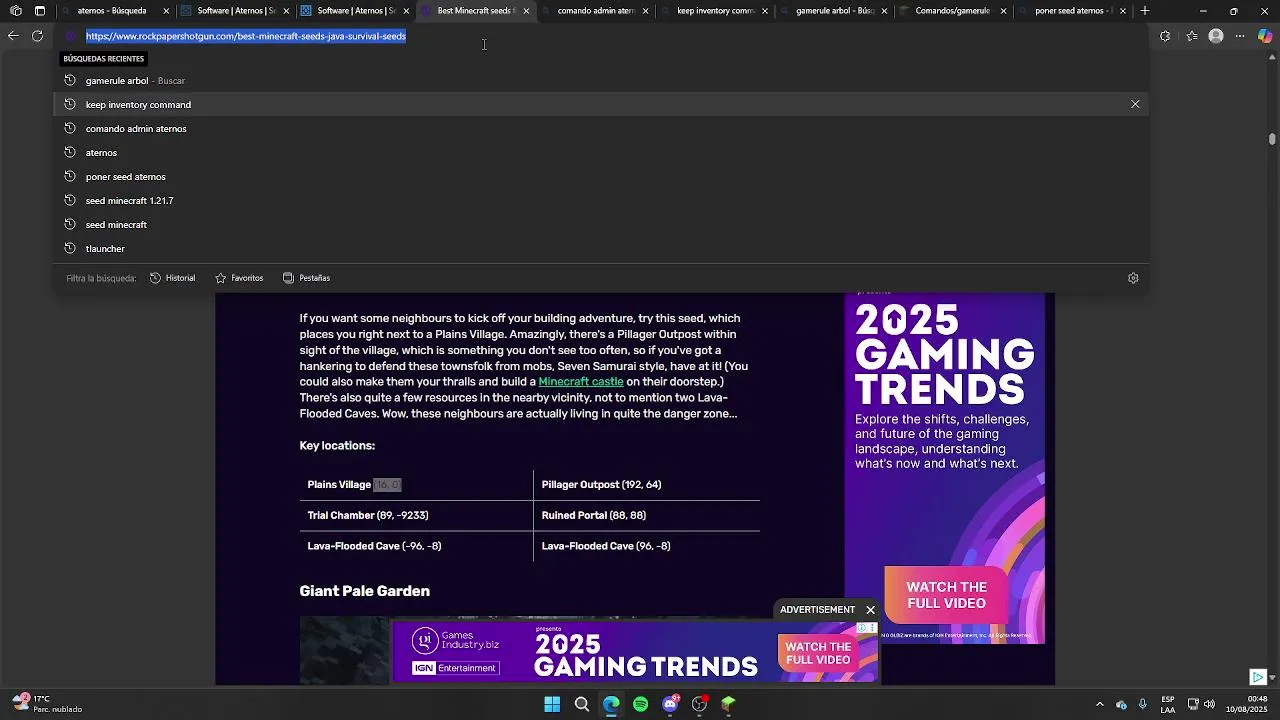Open the user profile avatar
The width and height of the screenshot is (1280, 720).
[x=1216, y=36]
